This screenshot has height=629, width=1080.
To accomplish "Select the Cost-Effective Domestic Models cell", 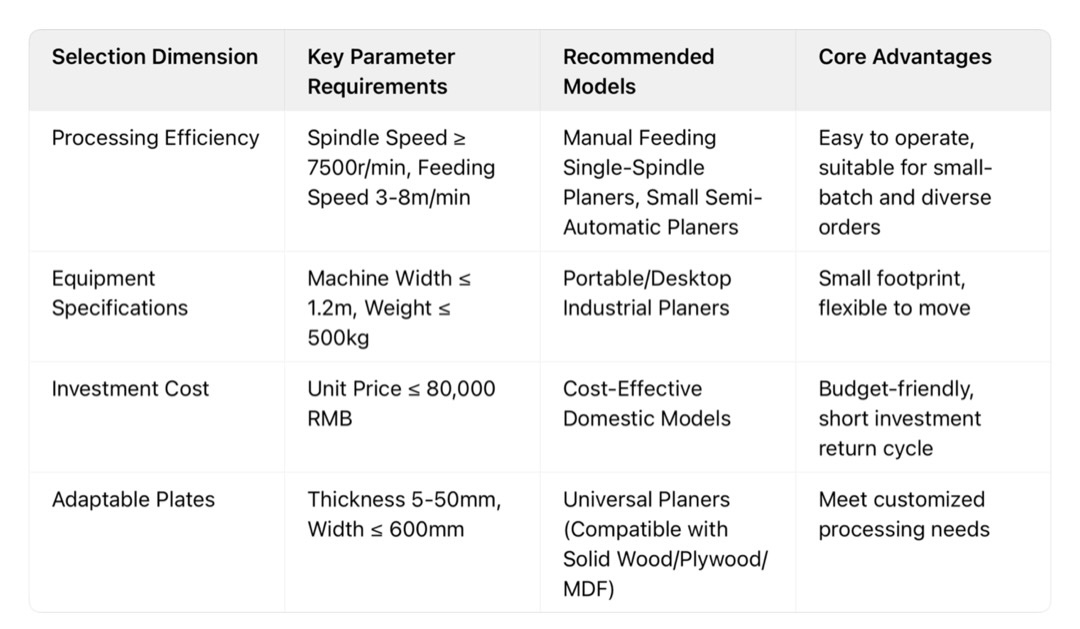I will (646, 403).
